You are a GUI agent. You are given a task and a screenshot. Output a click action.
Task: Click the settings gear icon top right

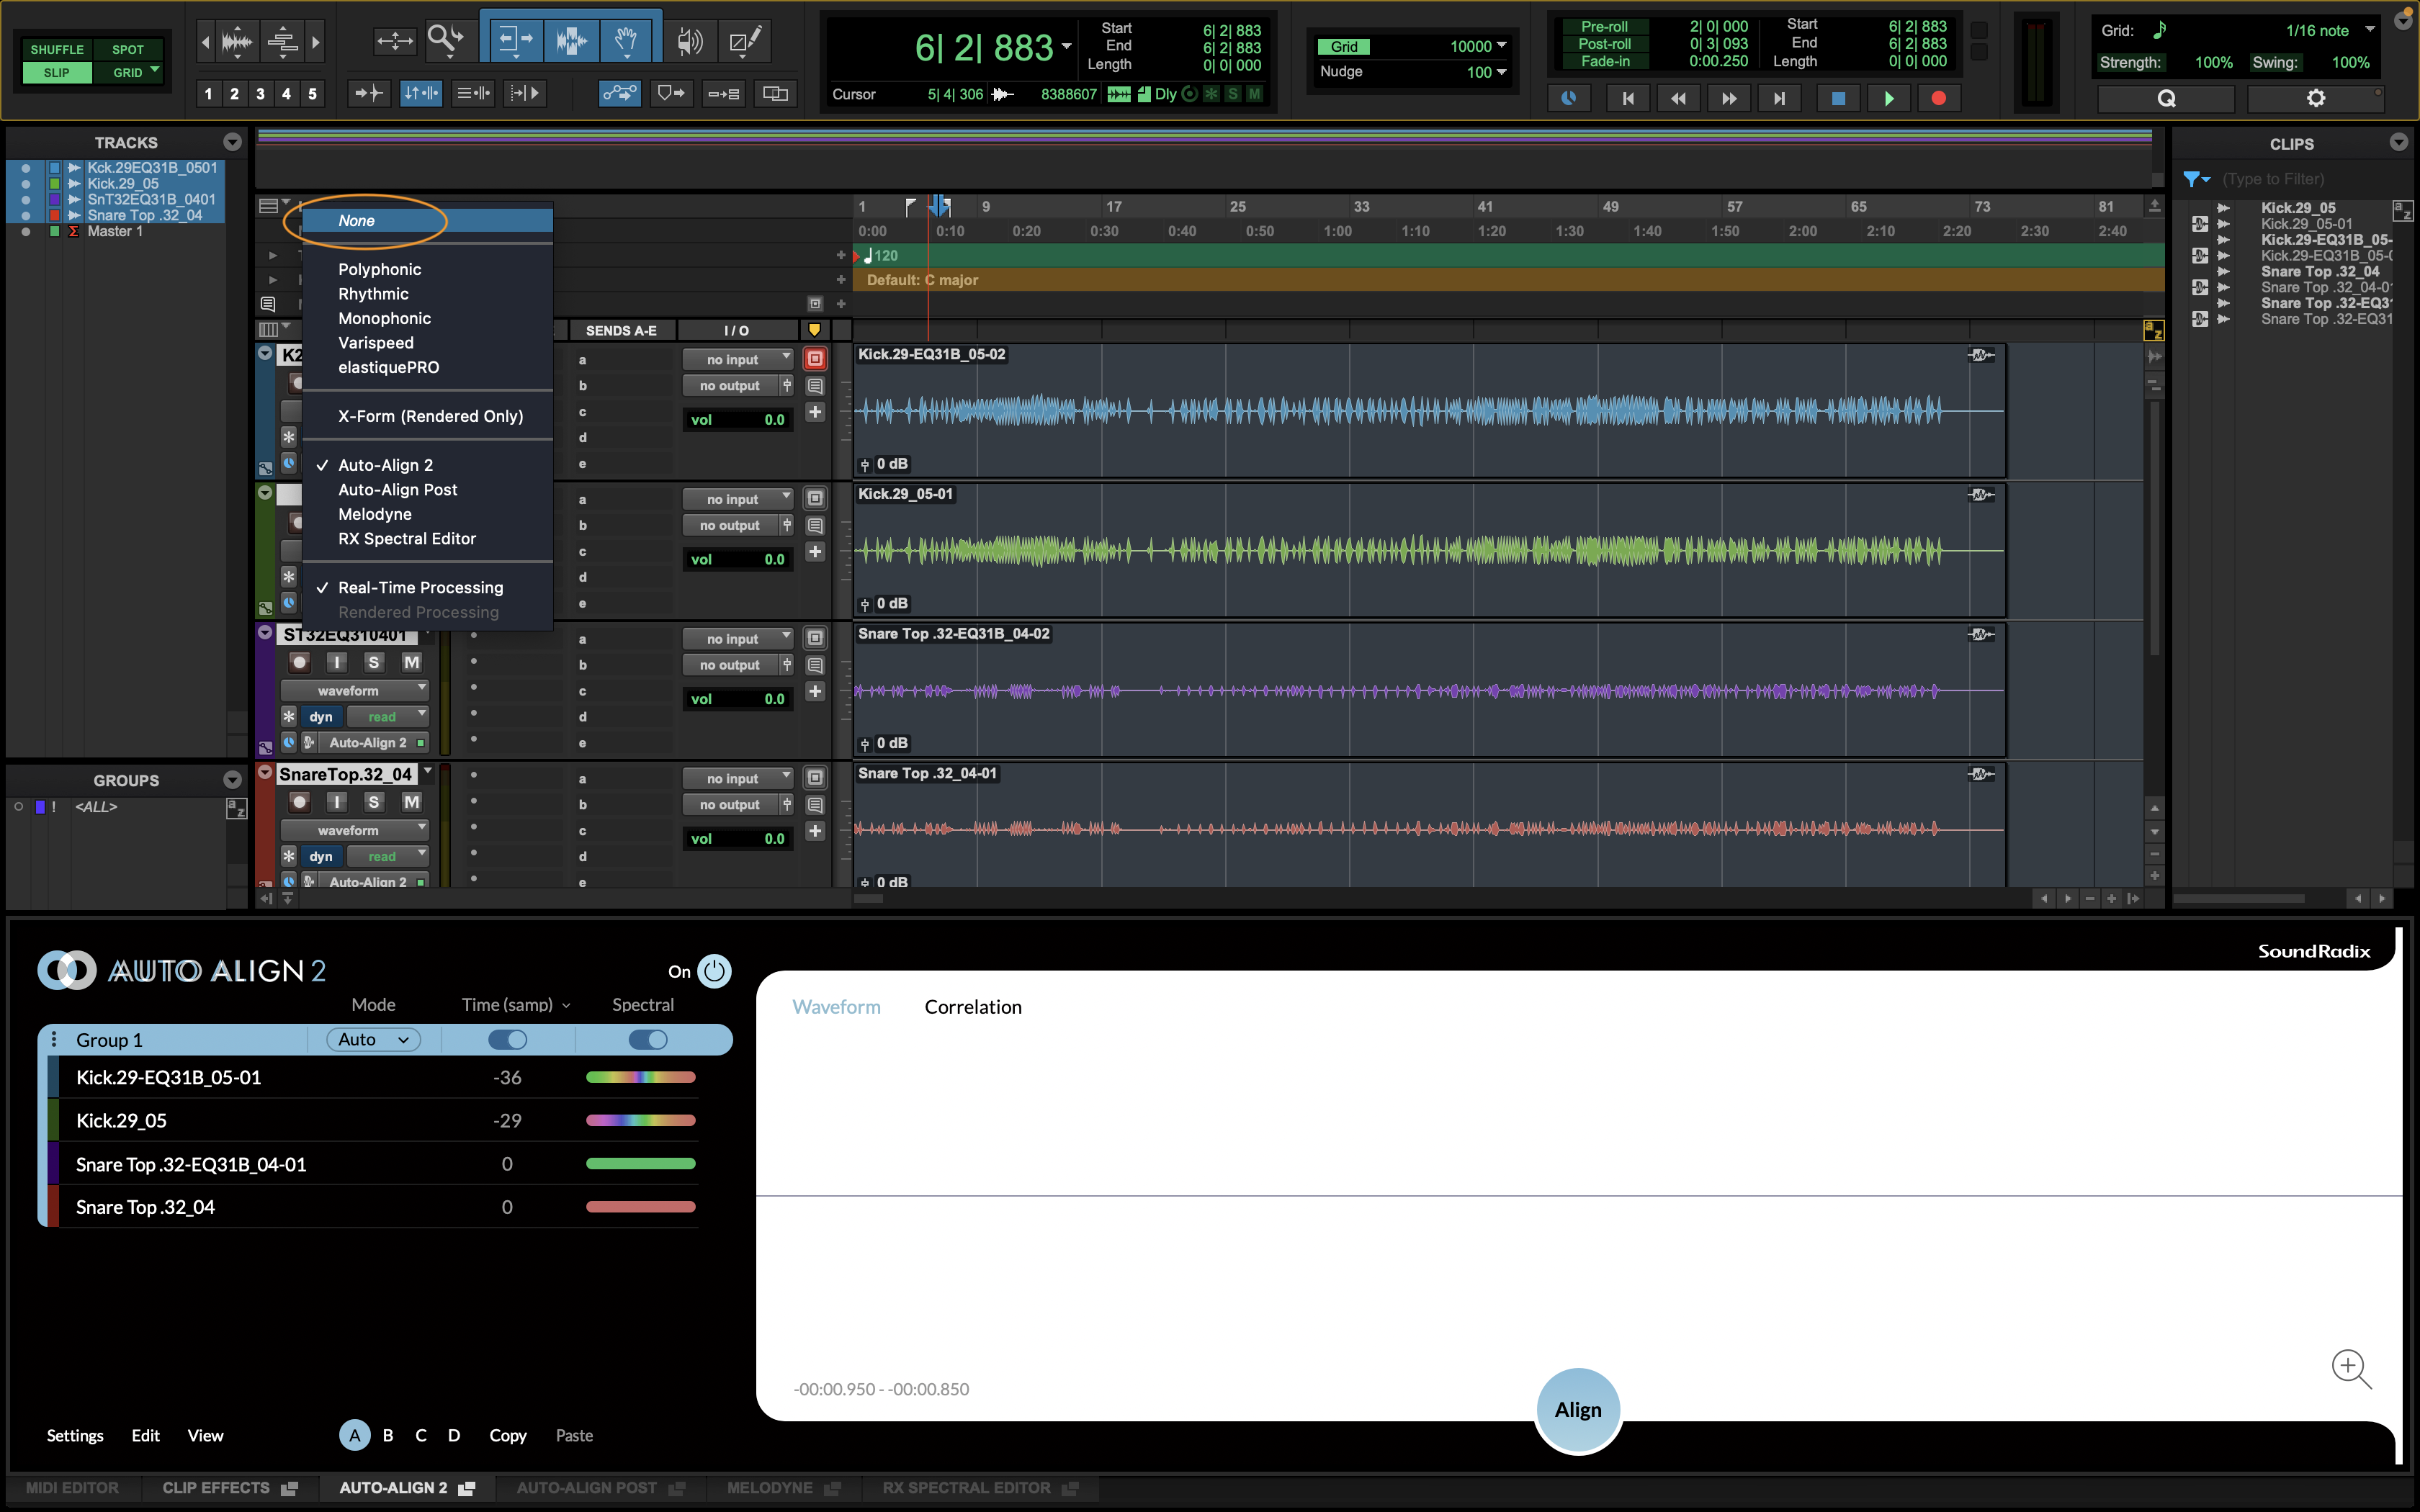click(2315, 98)
